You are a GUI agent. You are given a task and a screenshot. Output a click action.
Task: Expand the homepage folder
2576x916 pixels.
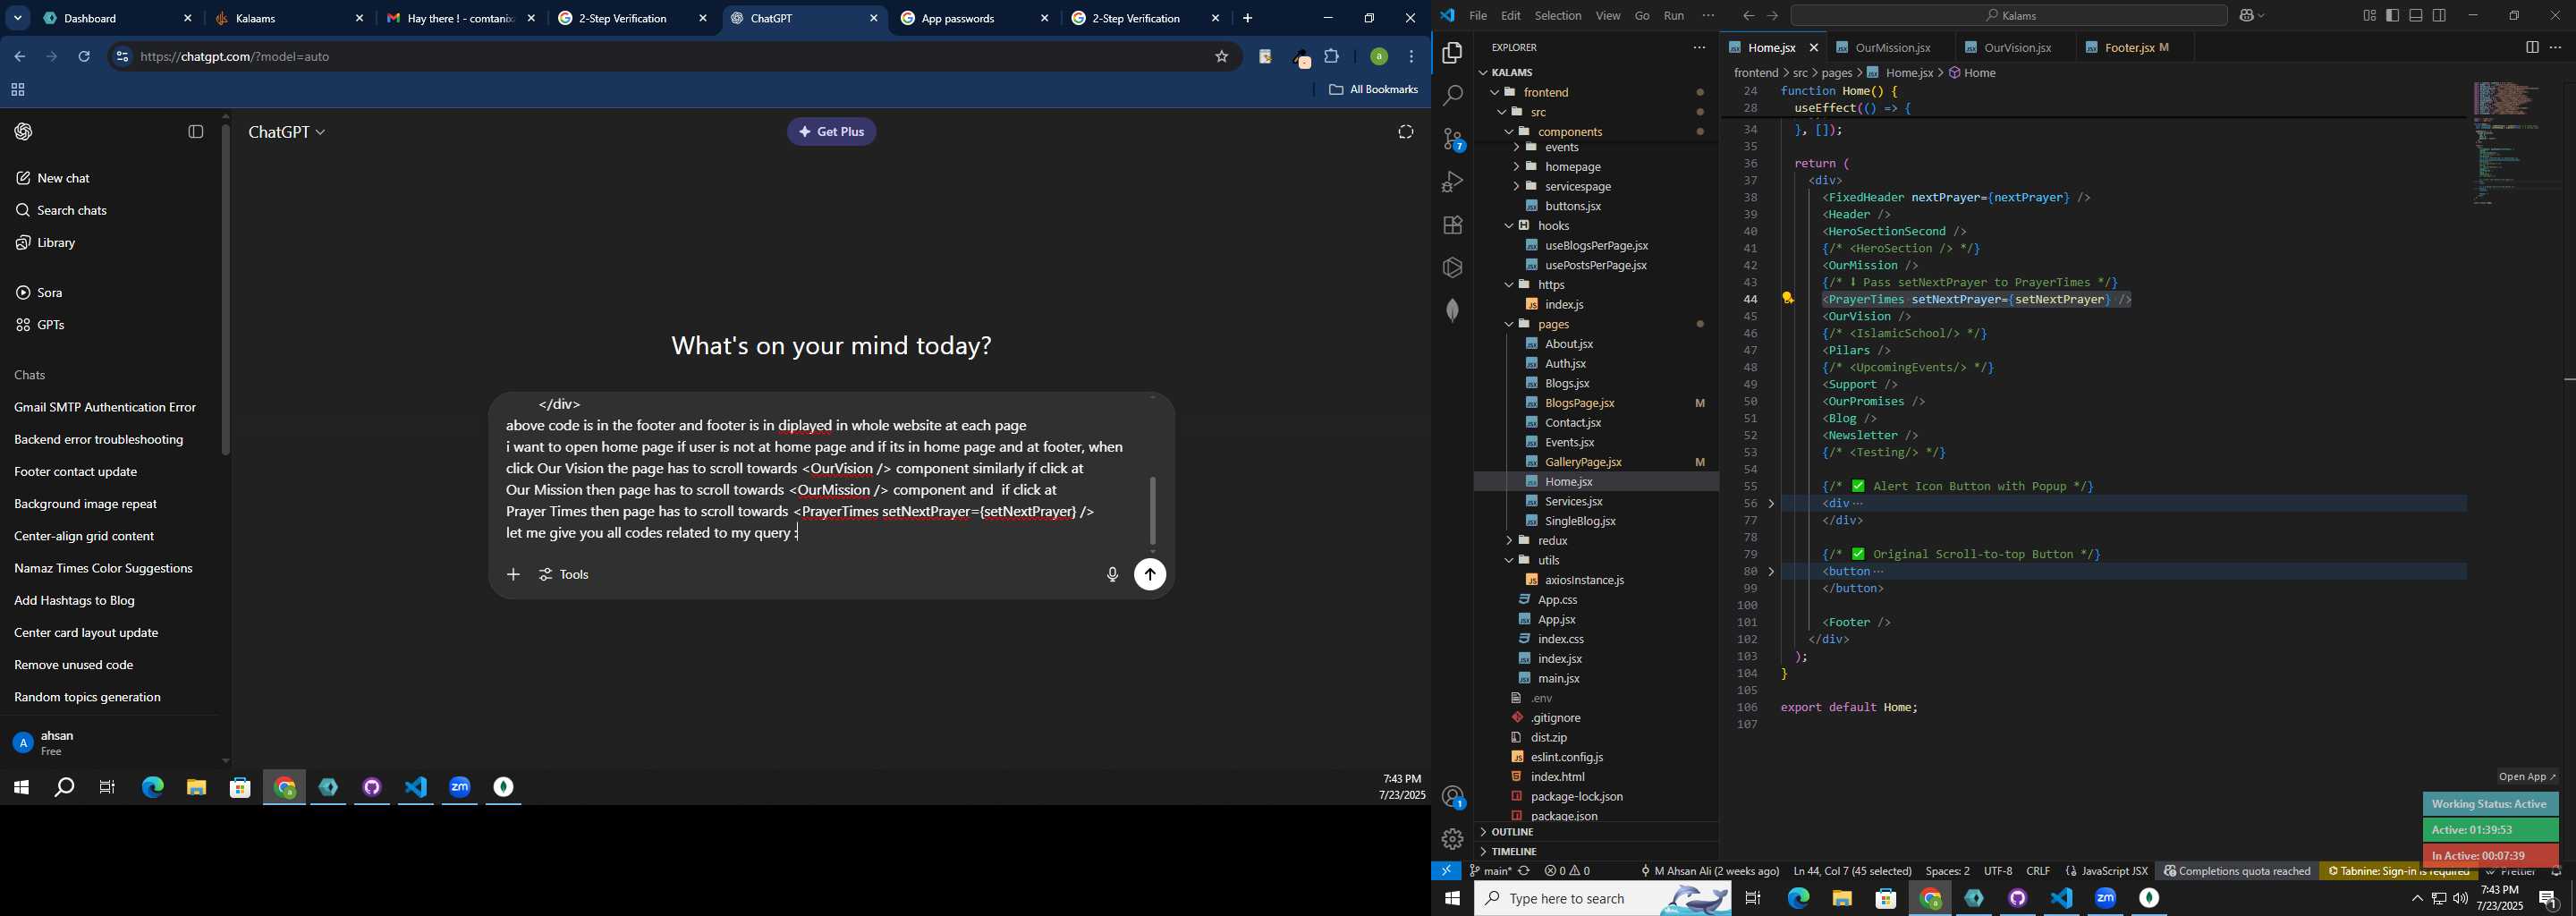[1516, 167]
